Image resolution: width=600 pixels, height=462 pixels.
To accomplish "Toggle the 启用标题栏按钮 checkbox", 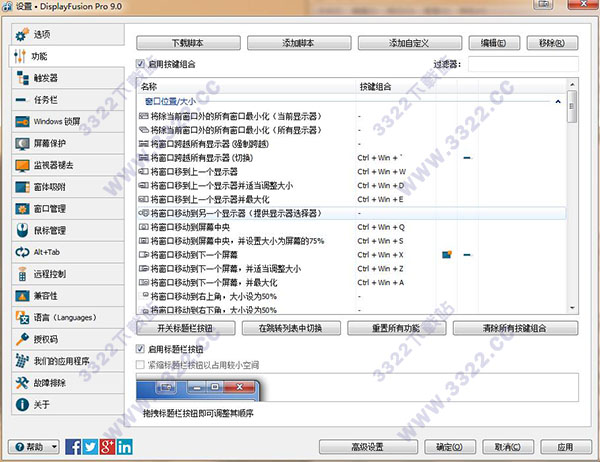I will (140, 349).
